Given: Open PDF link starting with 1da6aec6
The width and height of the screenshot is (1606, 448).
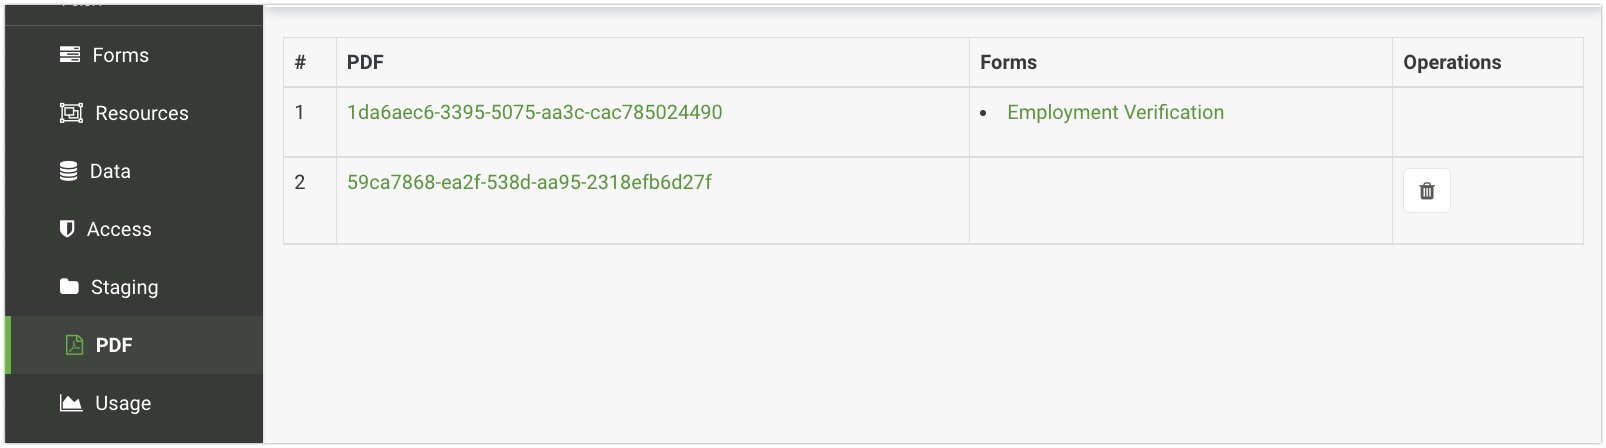Looking at the screenshot, I should tap(534, 113).
